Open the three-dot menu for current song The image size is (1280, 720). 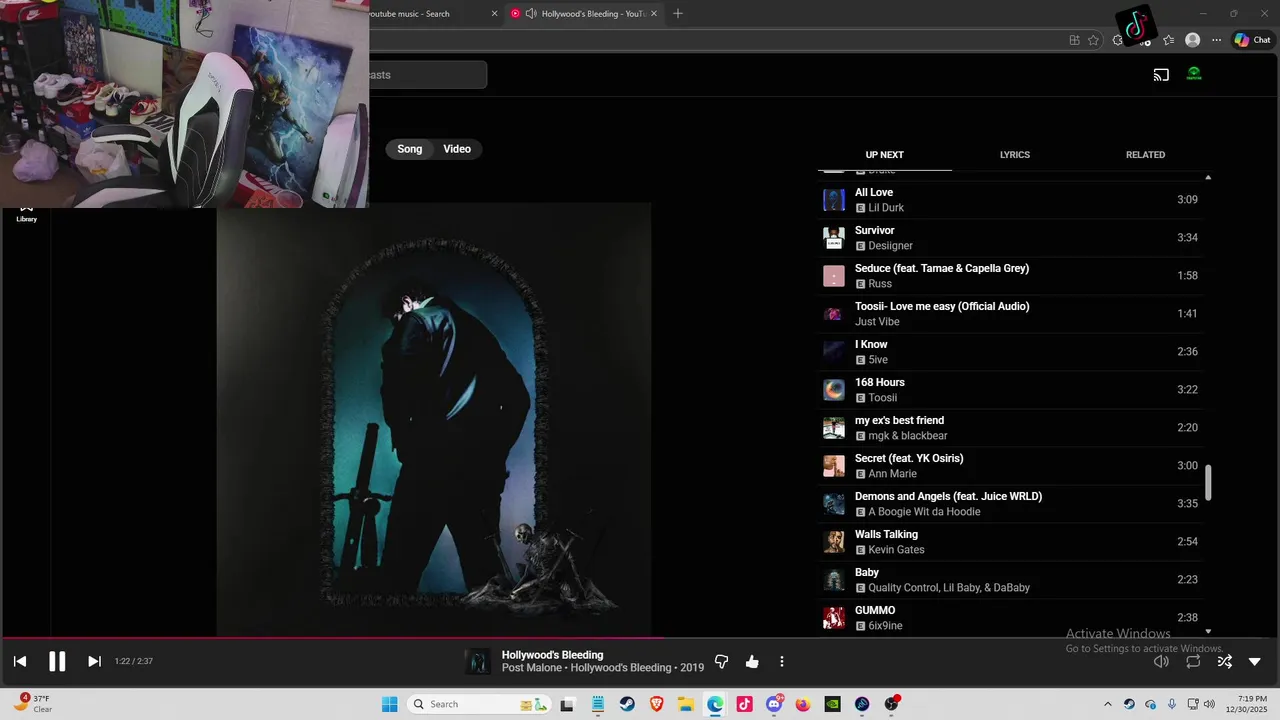point(782,662)
